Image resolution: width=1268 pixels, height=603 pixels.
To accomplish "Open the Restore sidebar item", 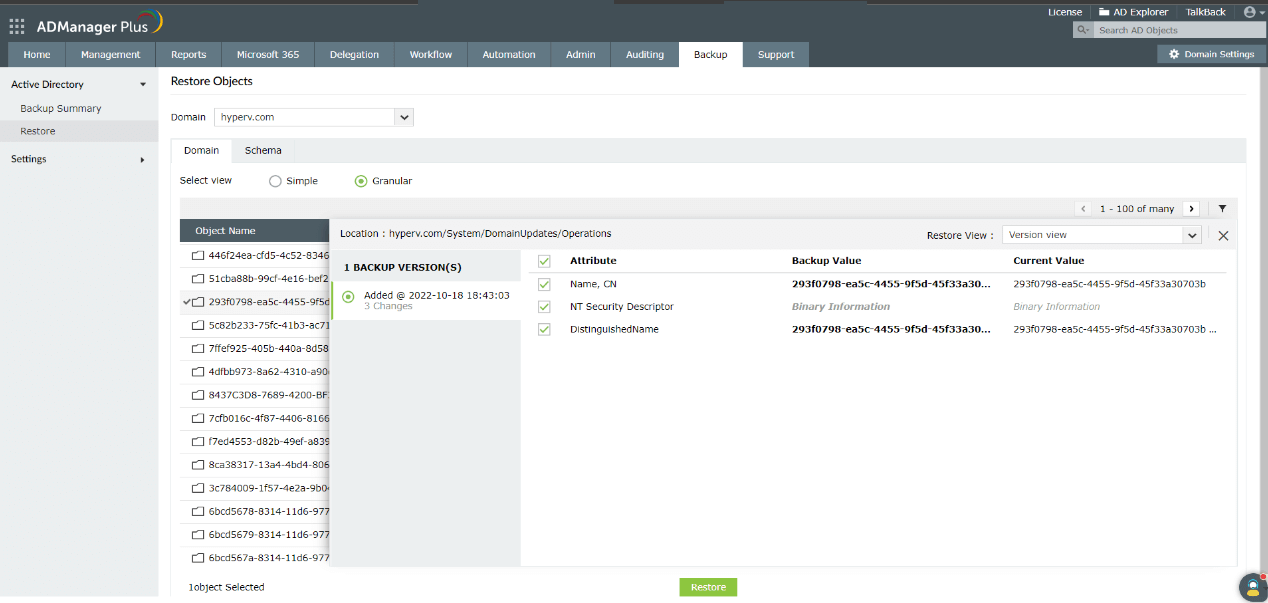I will 79,131.
